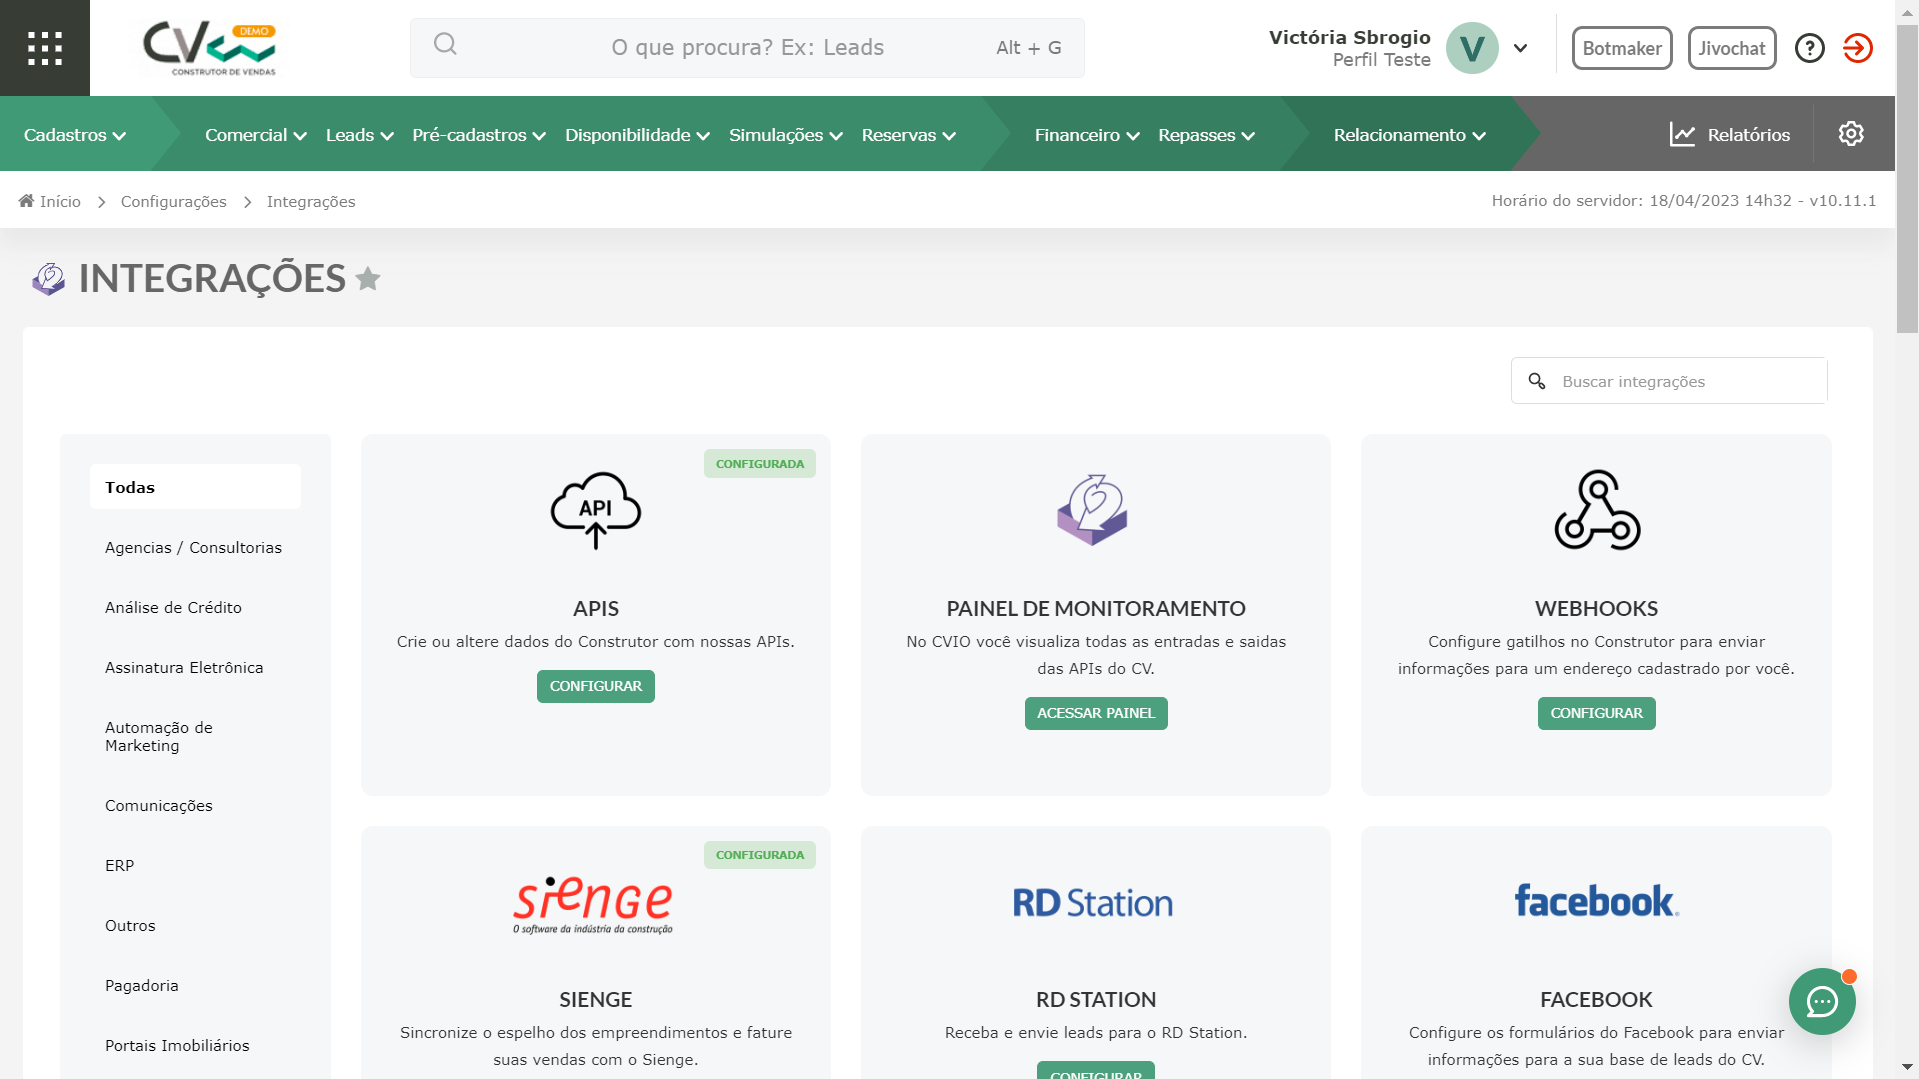1919x1079 pixels.
Task: Expand the Relacionamento menu
Action: pos(1409,135)
